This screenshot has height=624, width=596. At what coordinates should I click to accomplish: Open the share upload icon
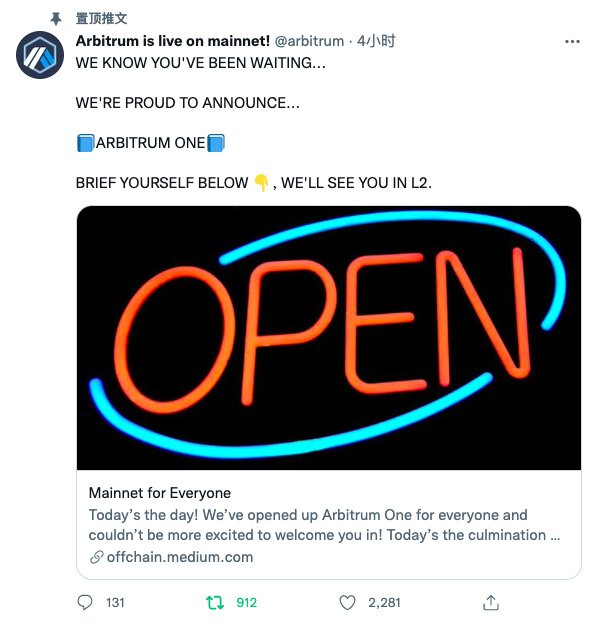(x=491, y=602)
